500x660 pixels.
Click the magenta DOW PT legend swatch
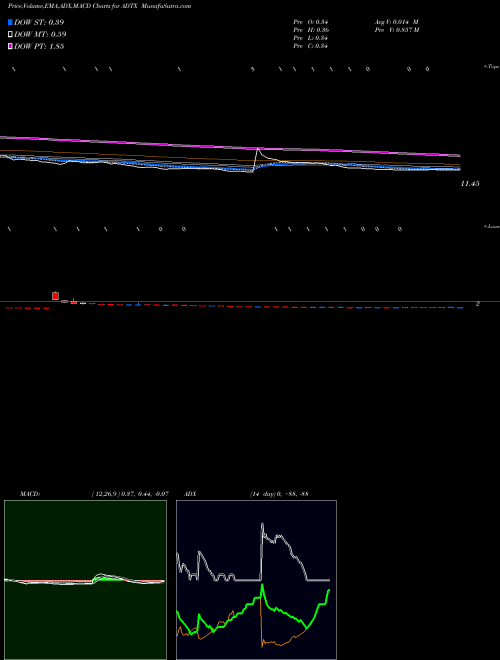pos(11,46)
